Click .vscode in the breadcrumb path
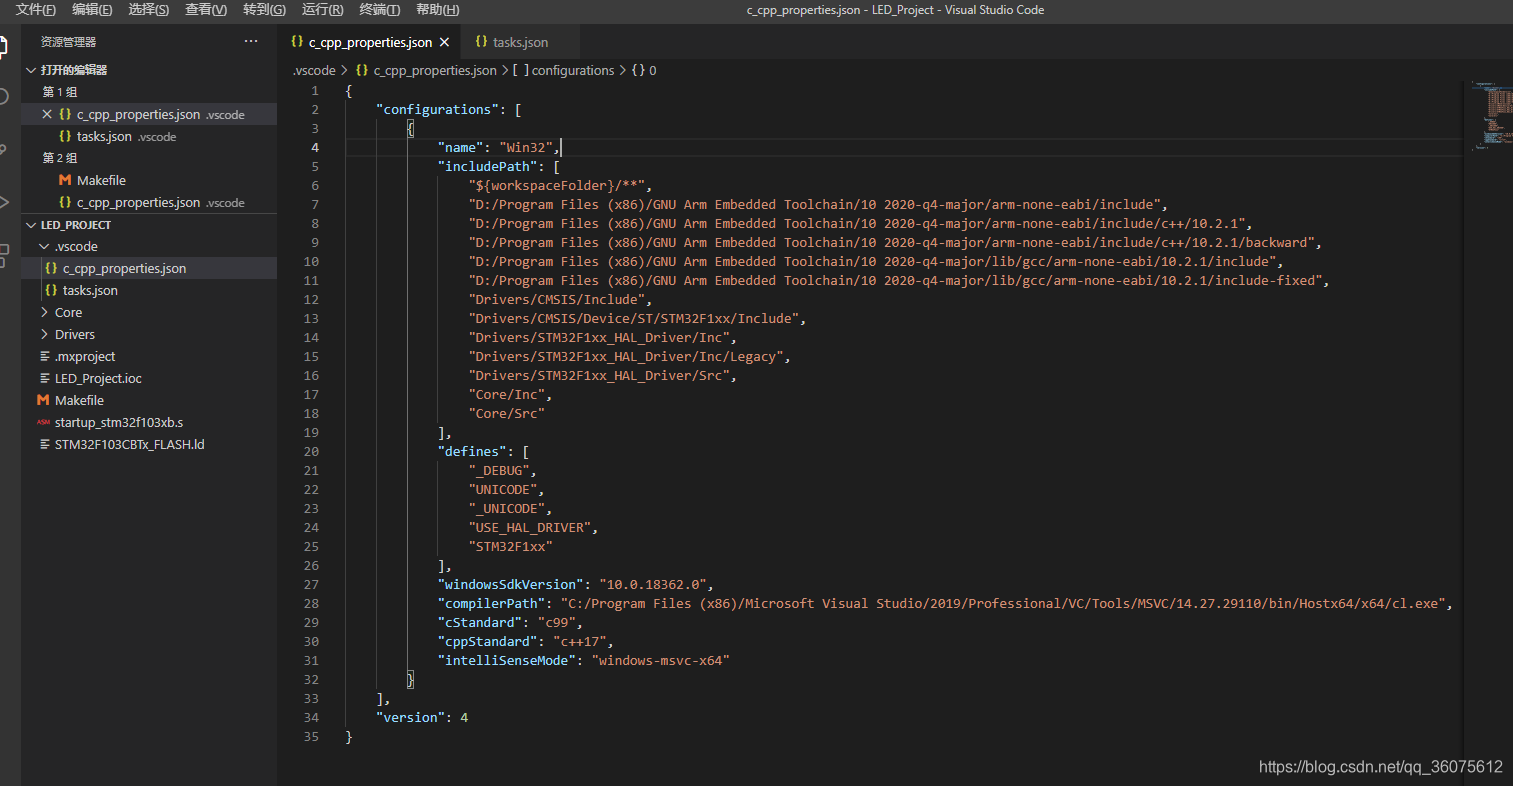Screen dimensions: 1513x786 pyautogui.click(x=314, y=70)
